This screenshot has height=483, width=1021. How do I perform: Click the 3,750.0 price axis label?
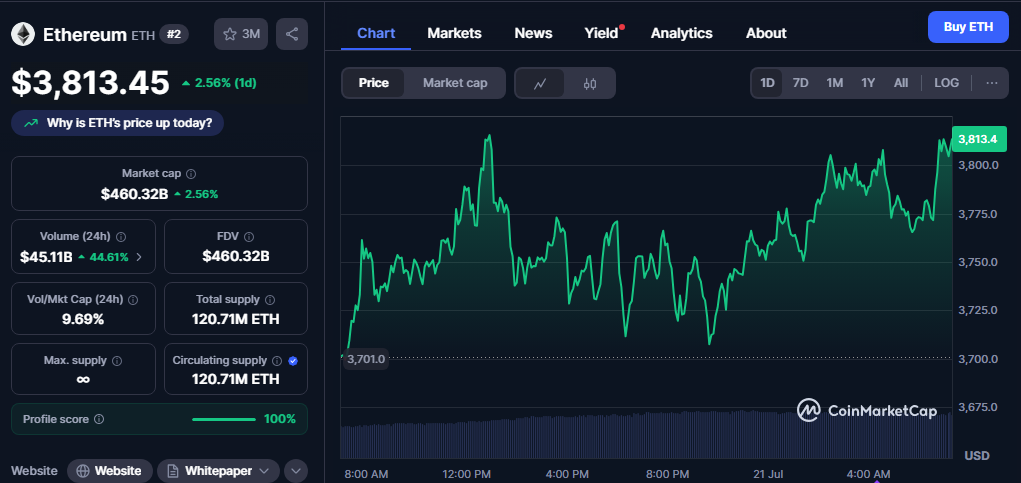click(x=979, y=262)
